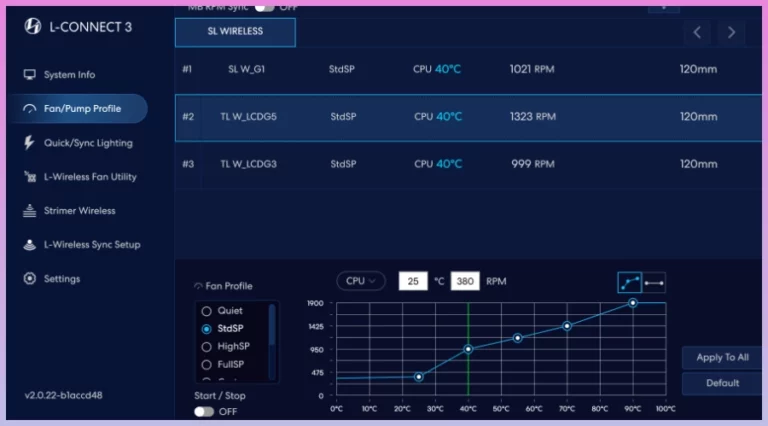
Task: Open L-Wireless Fan Utility
Action: [x=89, y=177]
